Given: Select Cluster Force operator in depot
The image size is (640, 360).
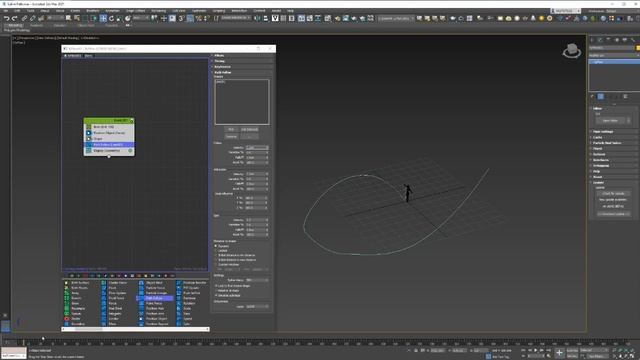Looking at the screenshot, I should 114,282.
